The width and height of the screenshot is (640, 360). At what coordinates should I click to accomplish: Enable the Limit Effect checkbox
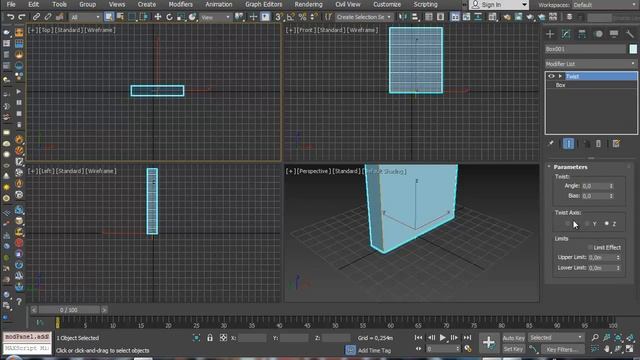click(x=590, y=247)
